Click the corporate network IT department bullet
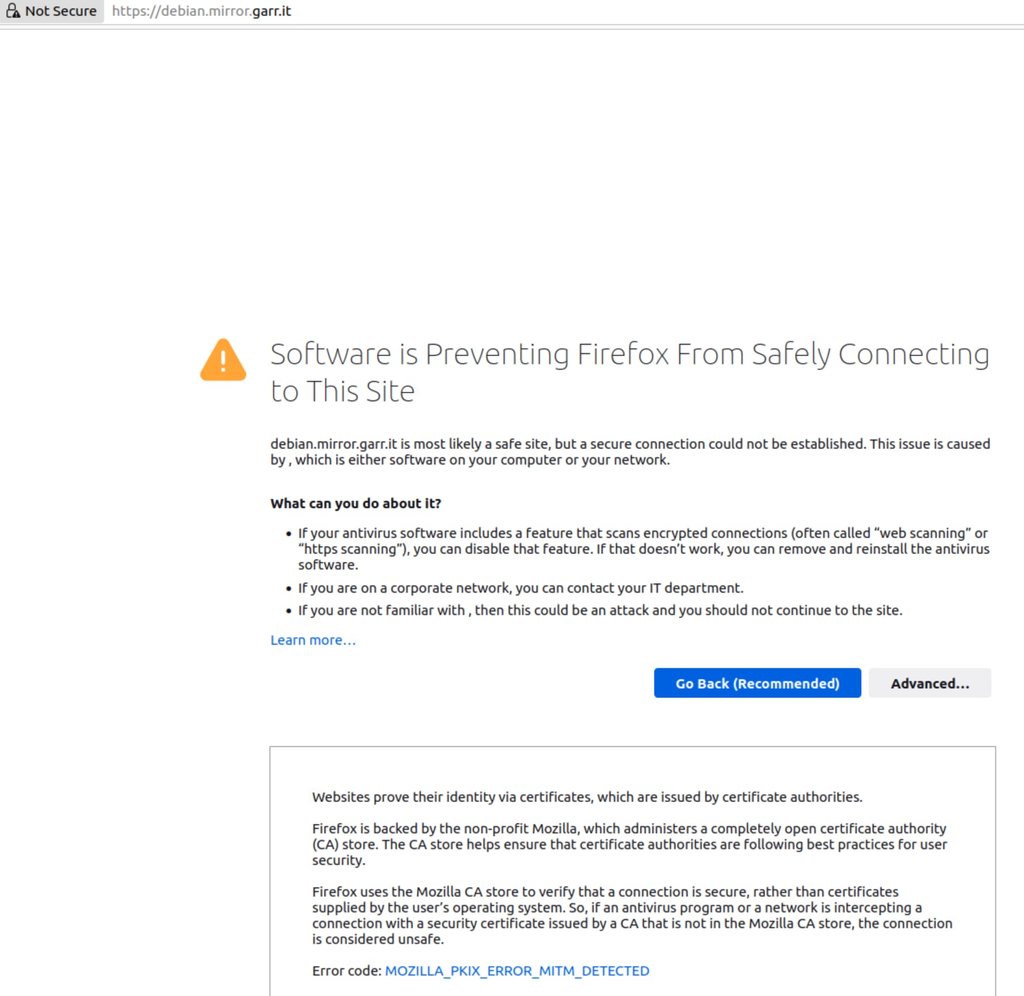This screenshot has width=1024, height=996. tap(520, 588)
